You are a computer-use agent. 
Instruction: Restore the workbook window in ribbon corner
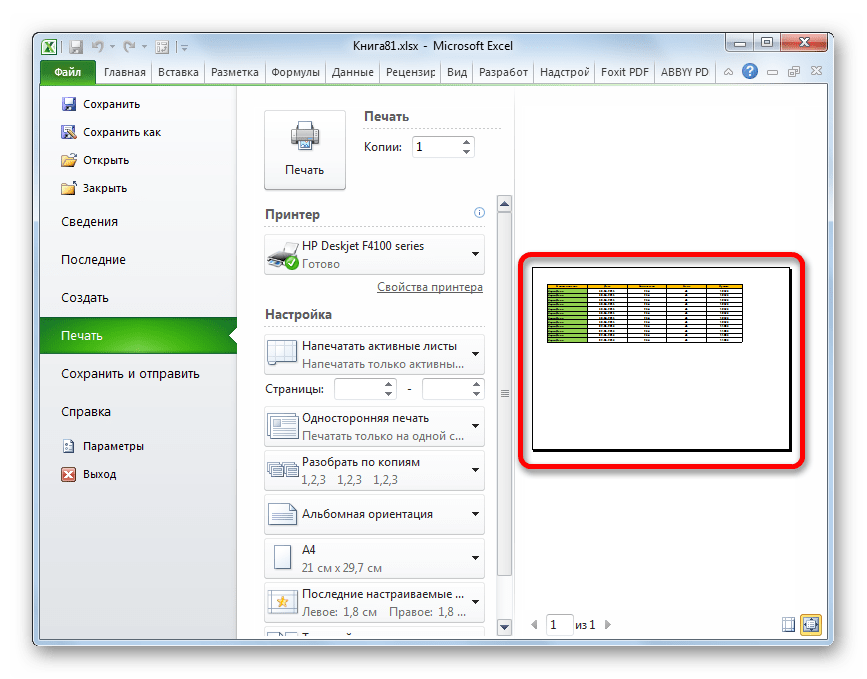tap(794, 72)
